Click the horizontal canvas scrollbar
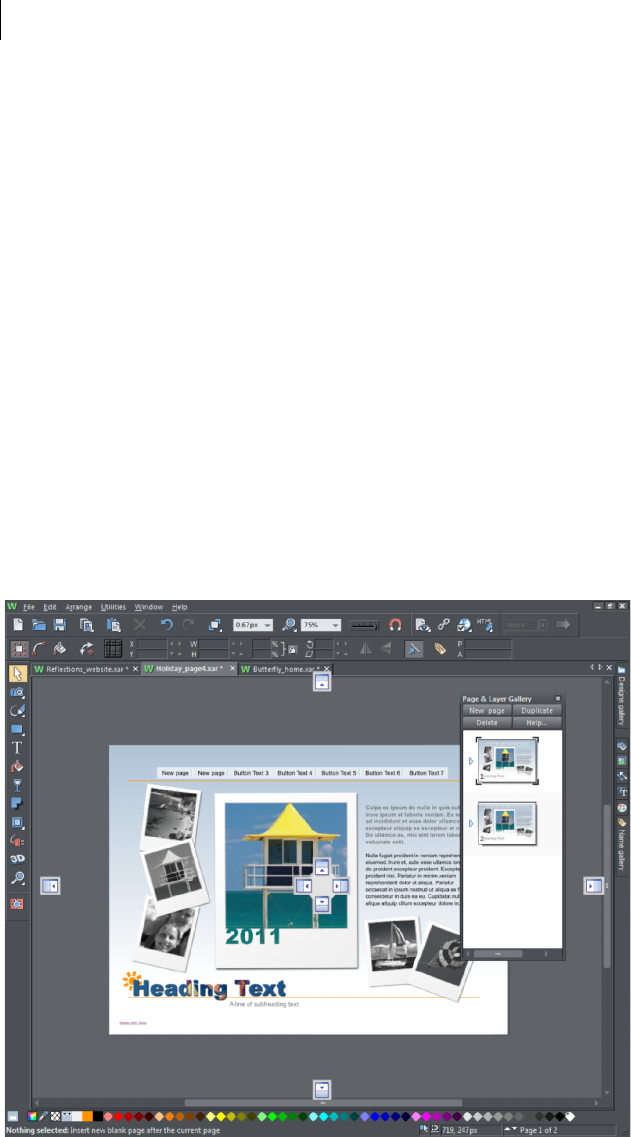Screen dimensions: 631x1137 point(323,1103)
